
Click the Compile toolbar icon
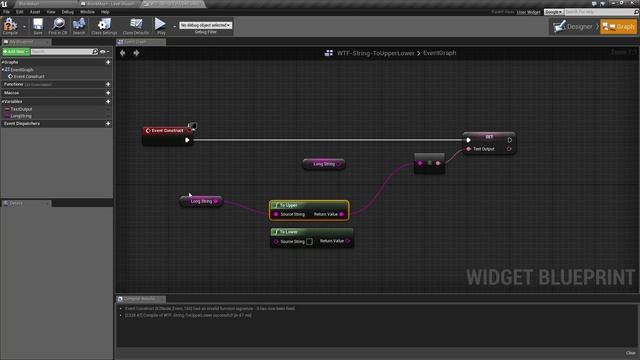[x=10, y=26]
